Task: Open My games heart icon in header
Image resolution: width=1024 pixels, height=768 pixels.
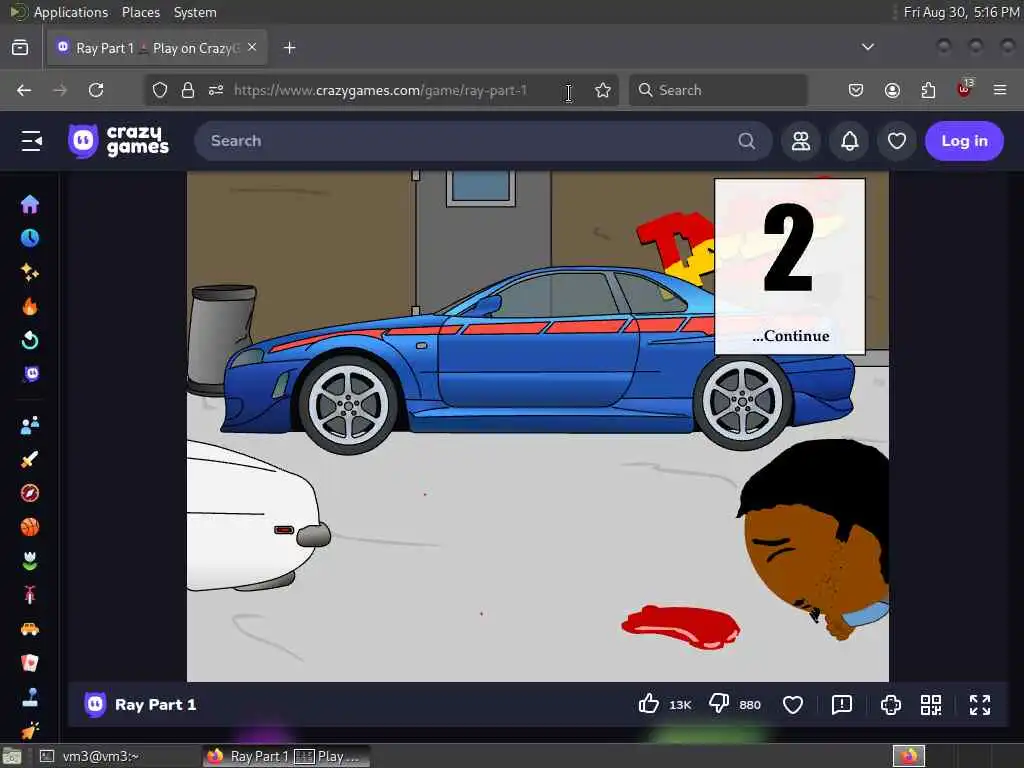Action: (897, 141)
